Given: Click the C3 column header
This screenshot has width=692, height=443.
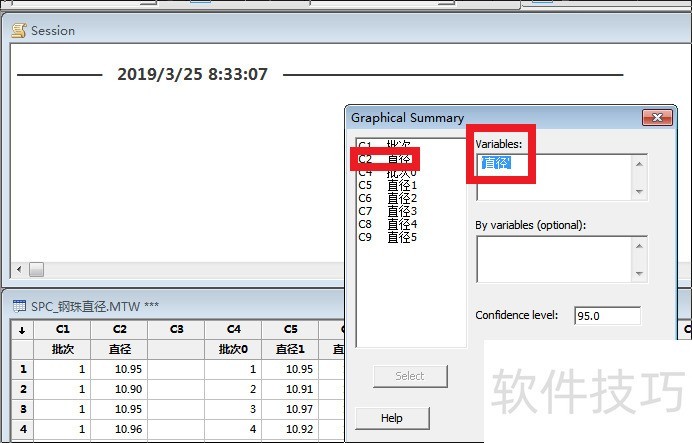Looking at the screenshot, I should [x=176, y=330].
